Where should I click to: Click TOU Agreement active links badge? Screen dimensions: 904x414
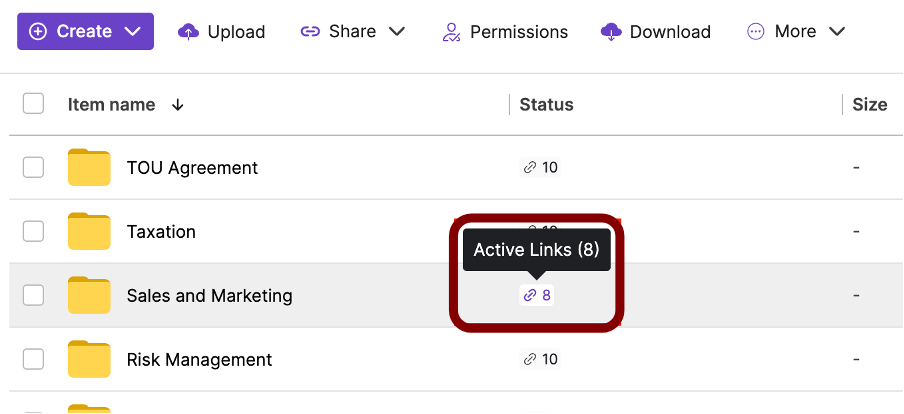pyautogui.click(x=540, y=168)
